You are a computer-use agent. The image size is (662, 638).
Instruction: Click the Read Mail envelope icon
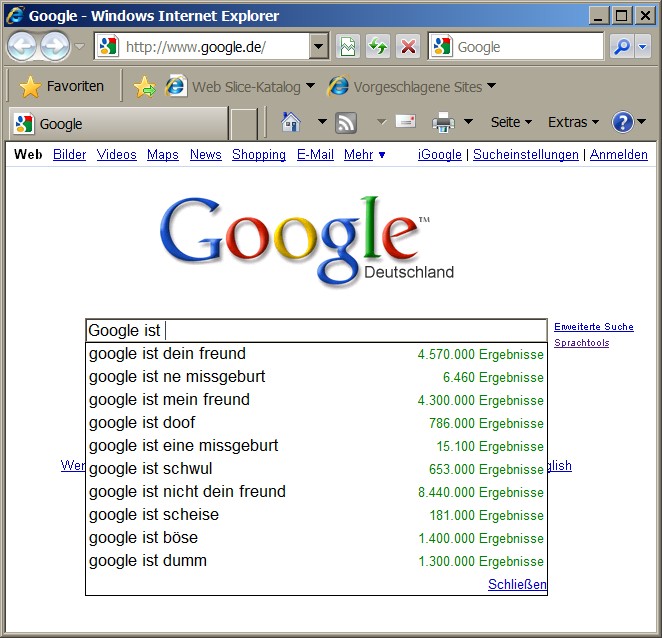pos(406,122)
